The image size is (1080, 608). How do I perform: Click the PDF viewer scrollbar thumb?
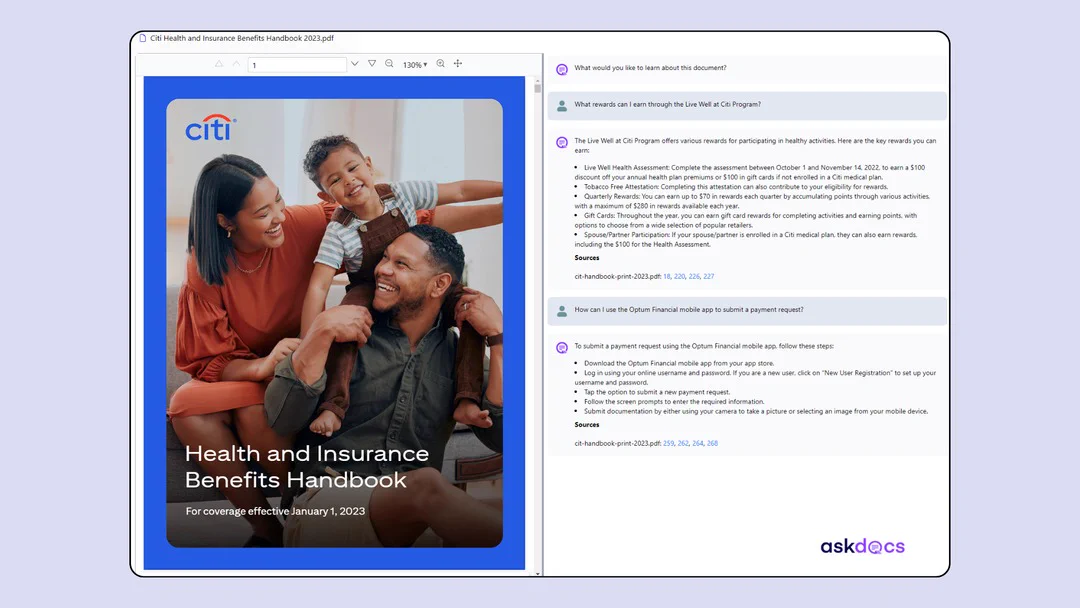pyautogui.click(x=537, y=88)
